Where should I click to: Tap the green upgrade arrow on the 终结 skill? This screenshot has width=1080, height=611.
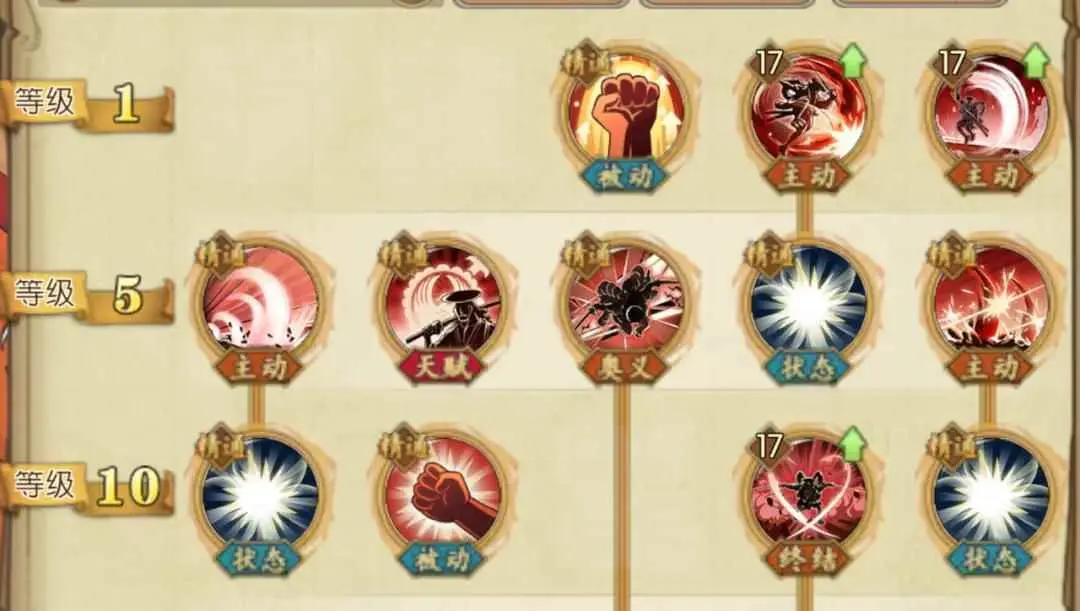click(853, 444)
